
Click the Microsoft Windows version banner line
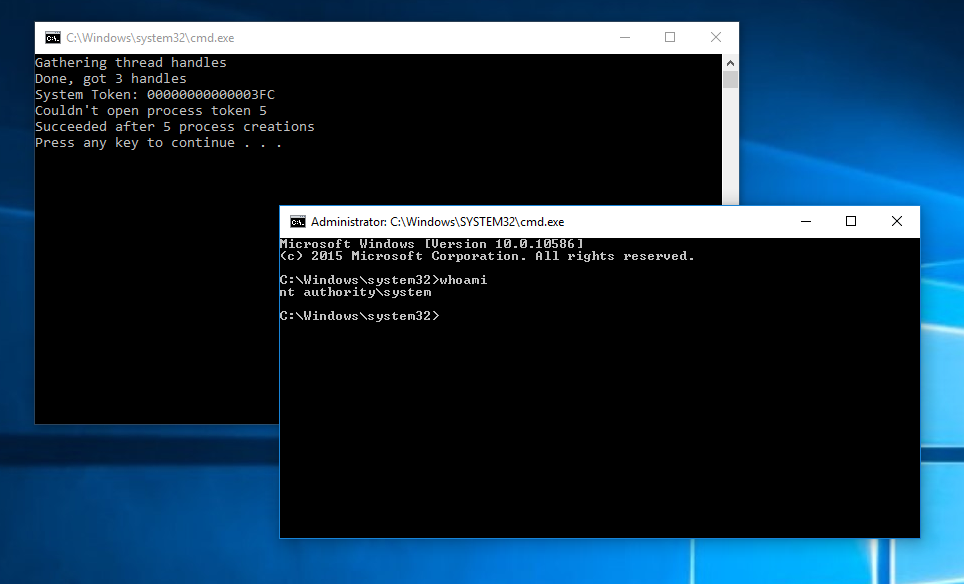tap(431, 244)
